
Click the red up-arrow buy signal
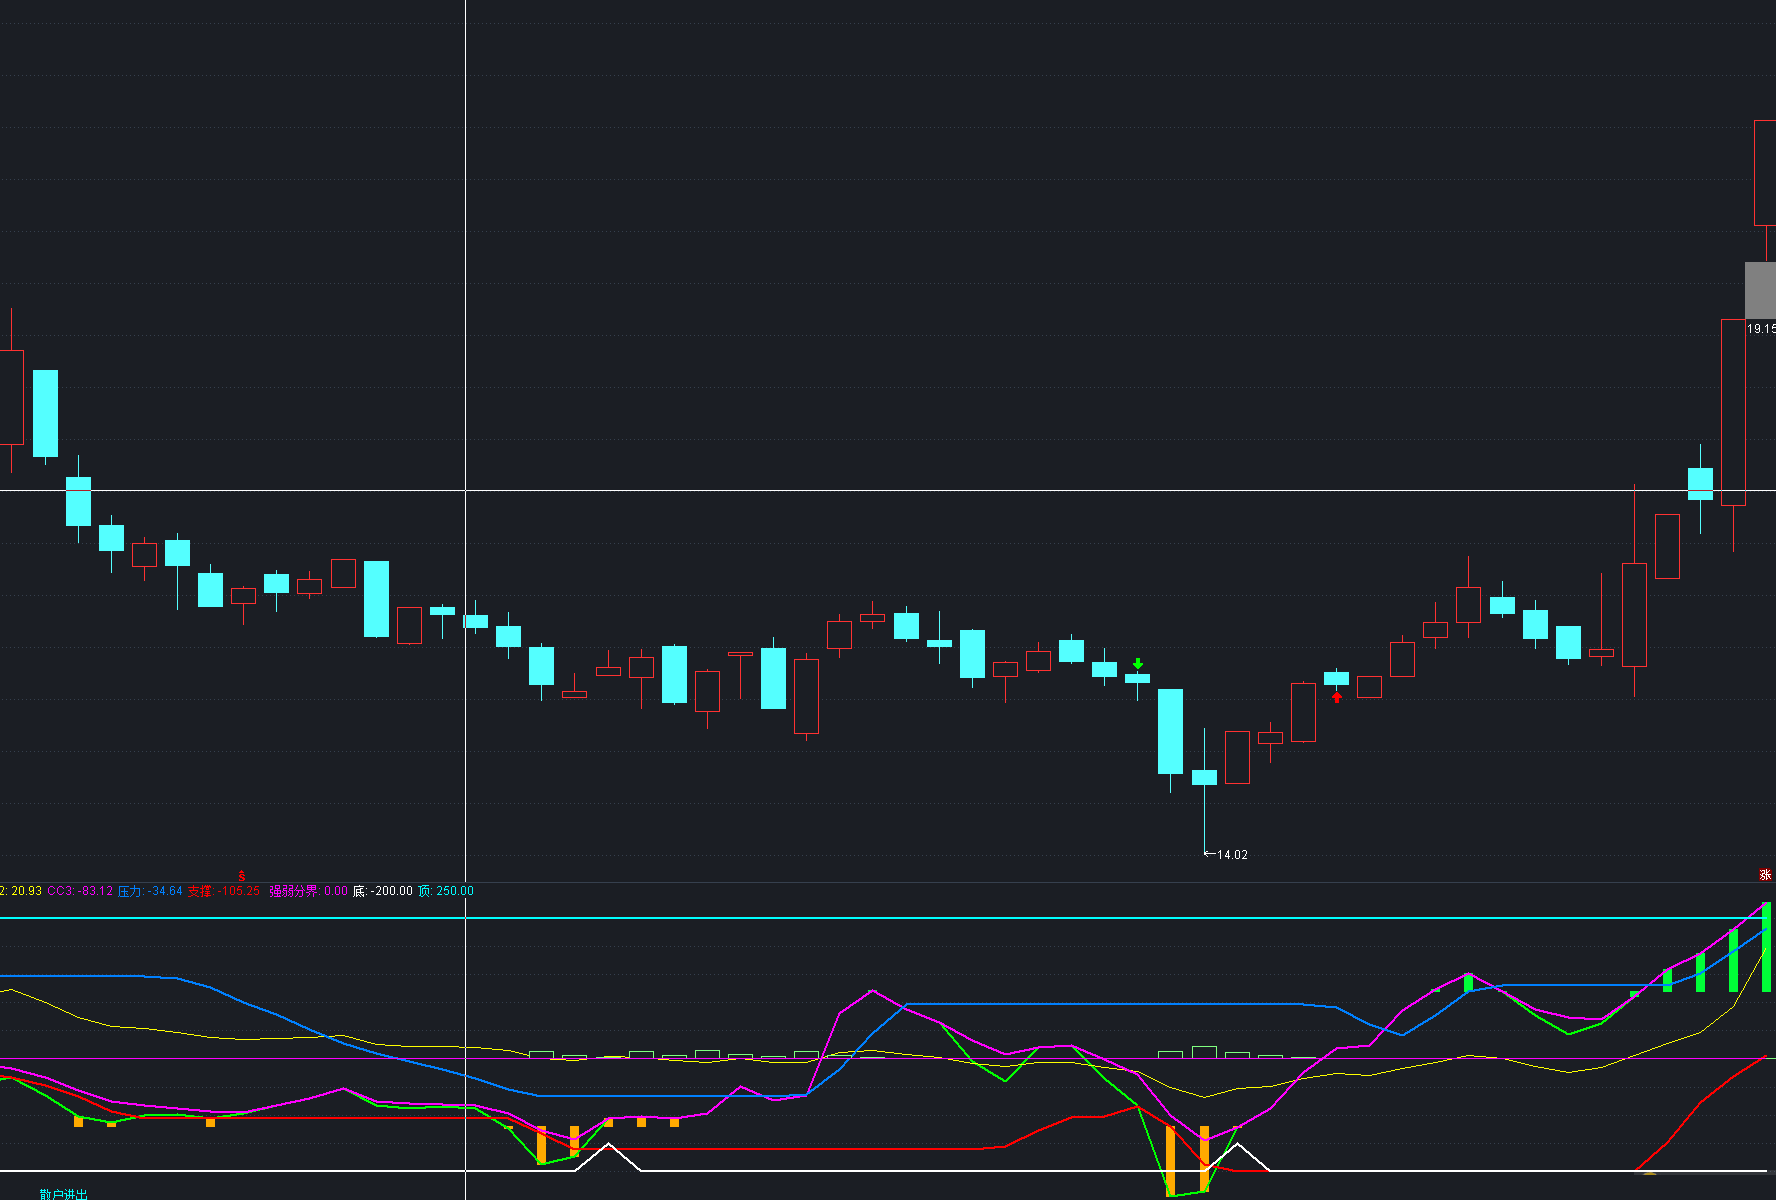(1337, 697)
